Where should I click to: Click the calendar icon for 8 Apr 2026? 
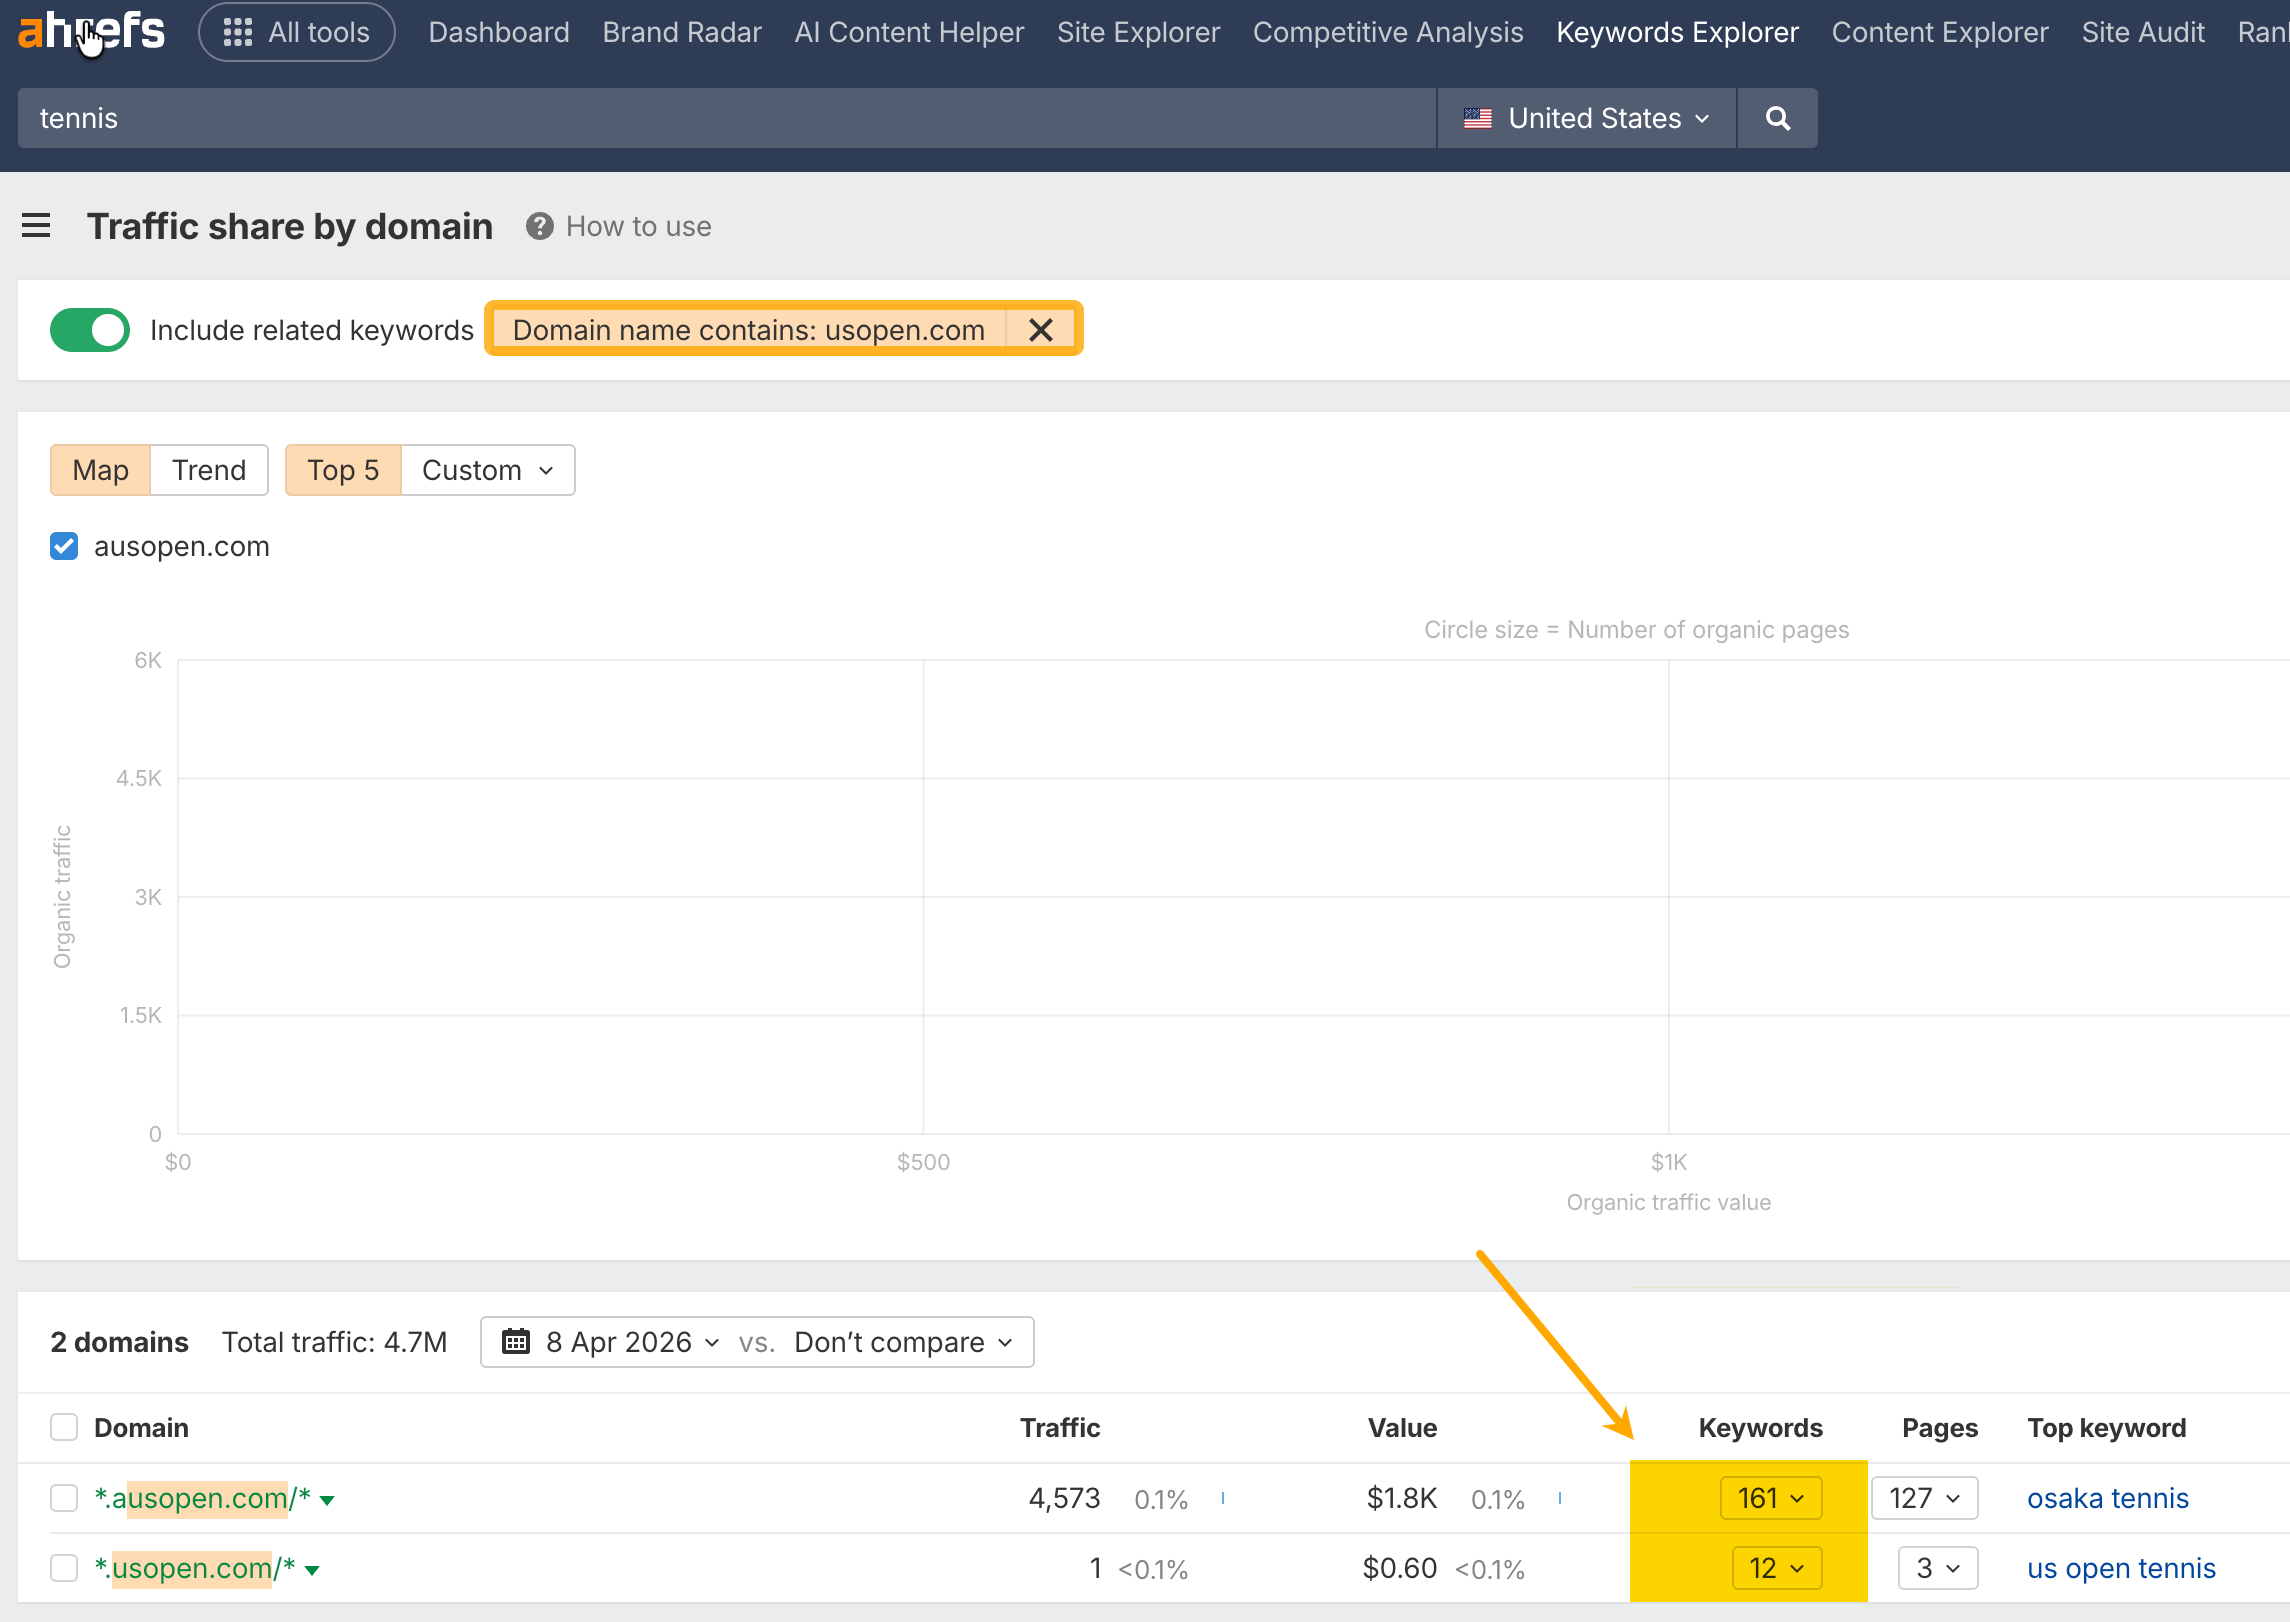516,1342
